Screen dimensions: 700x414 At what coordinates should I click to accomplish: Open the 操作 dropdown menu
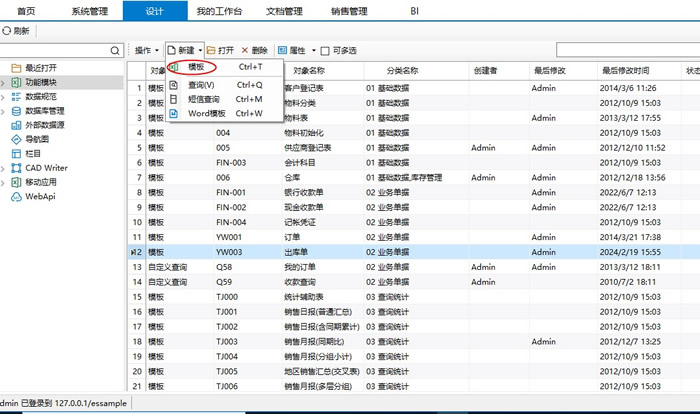coord(146,50)
